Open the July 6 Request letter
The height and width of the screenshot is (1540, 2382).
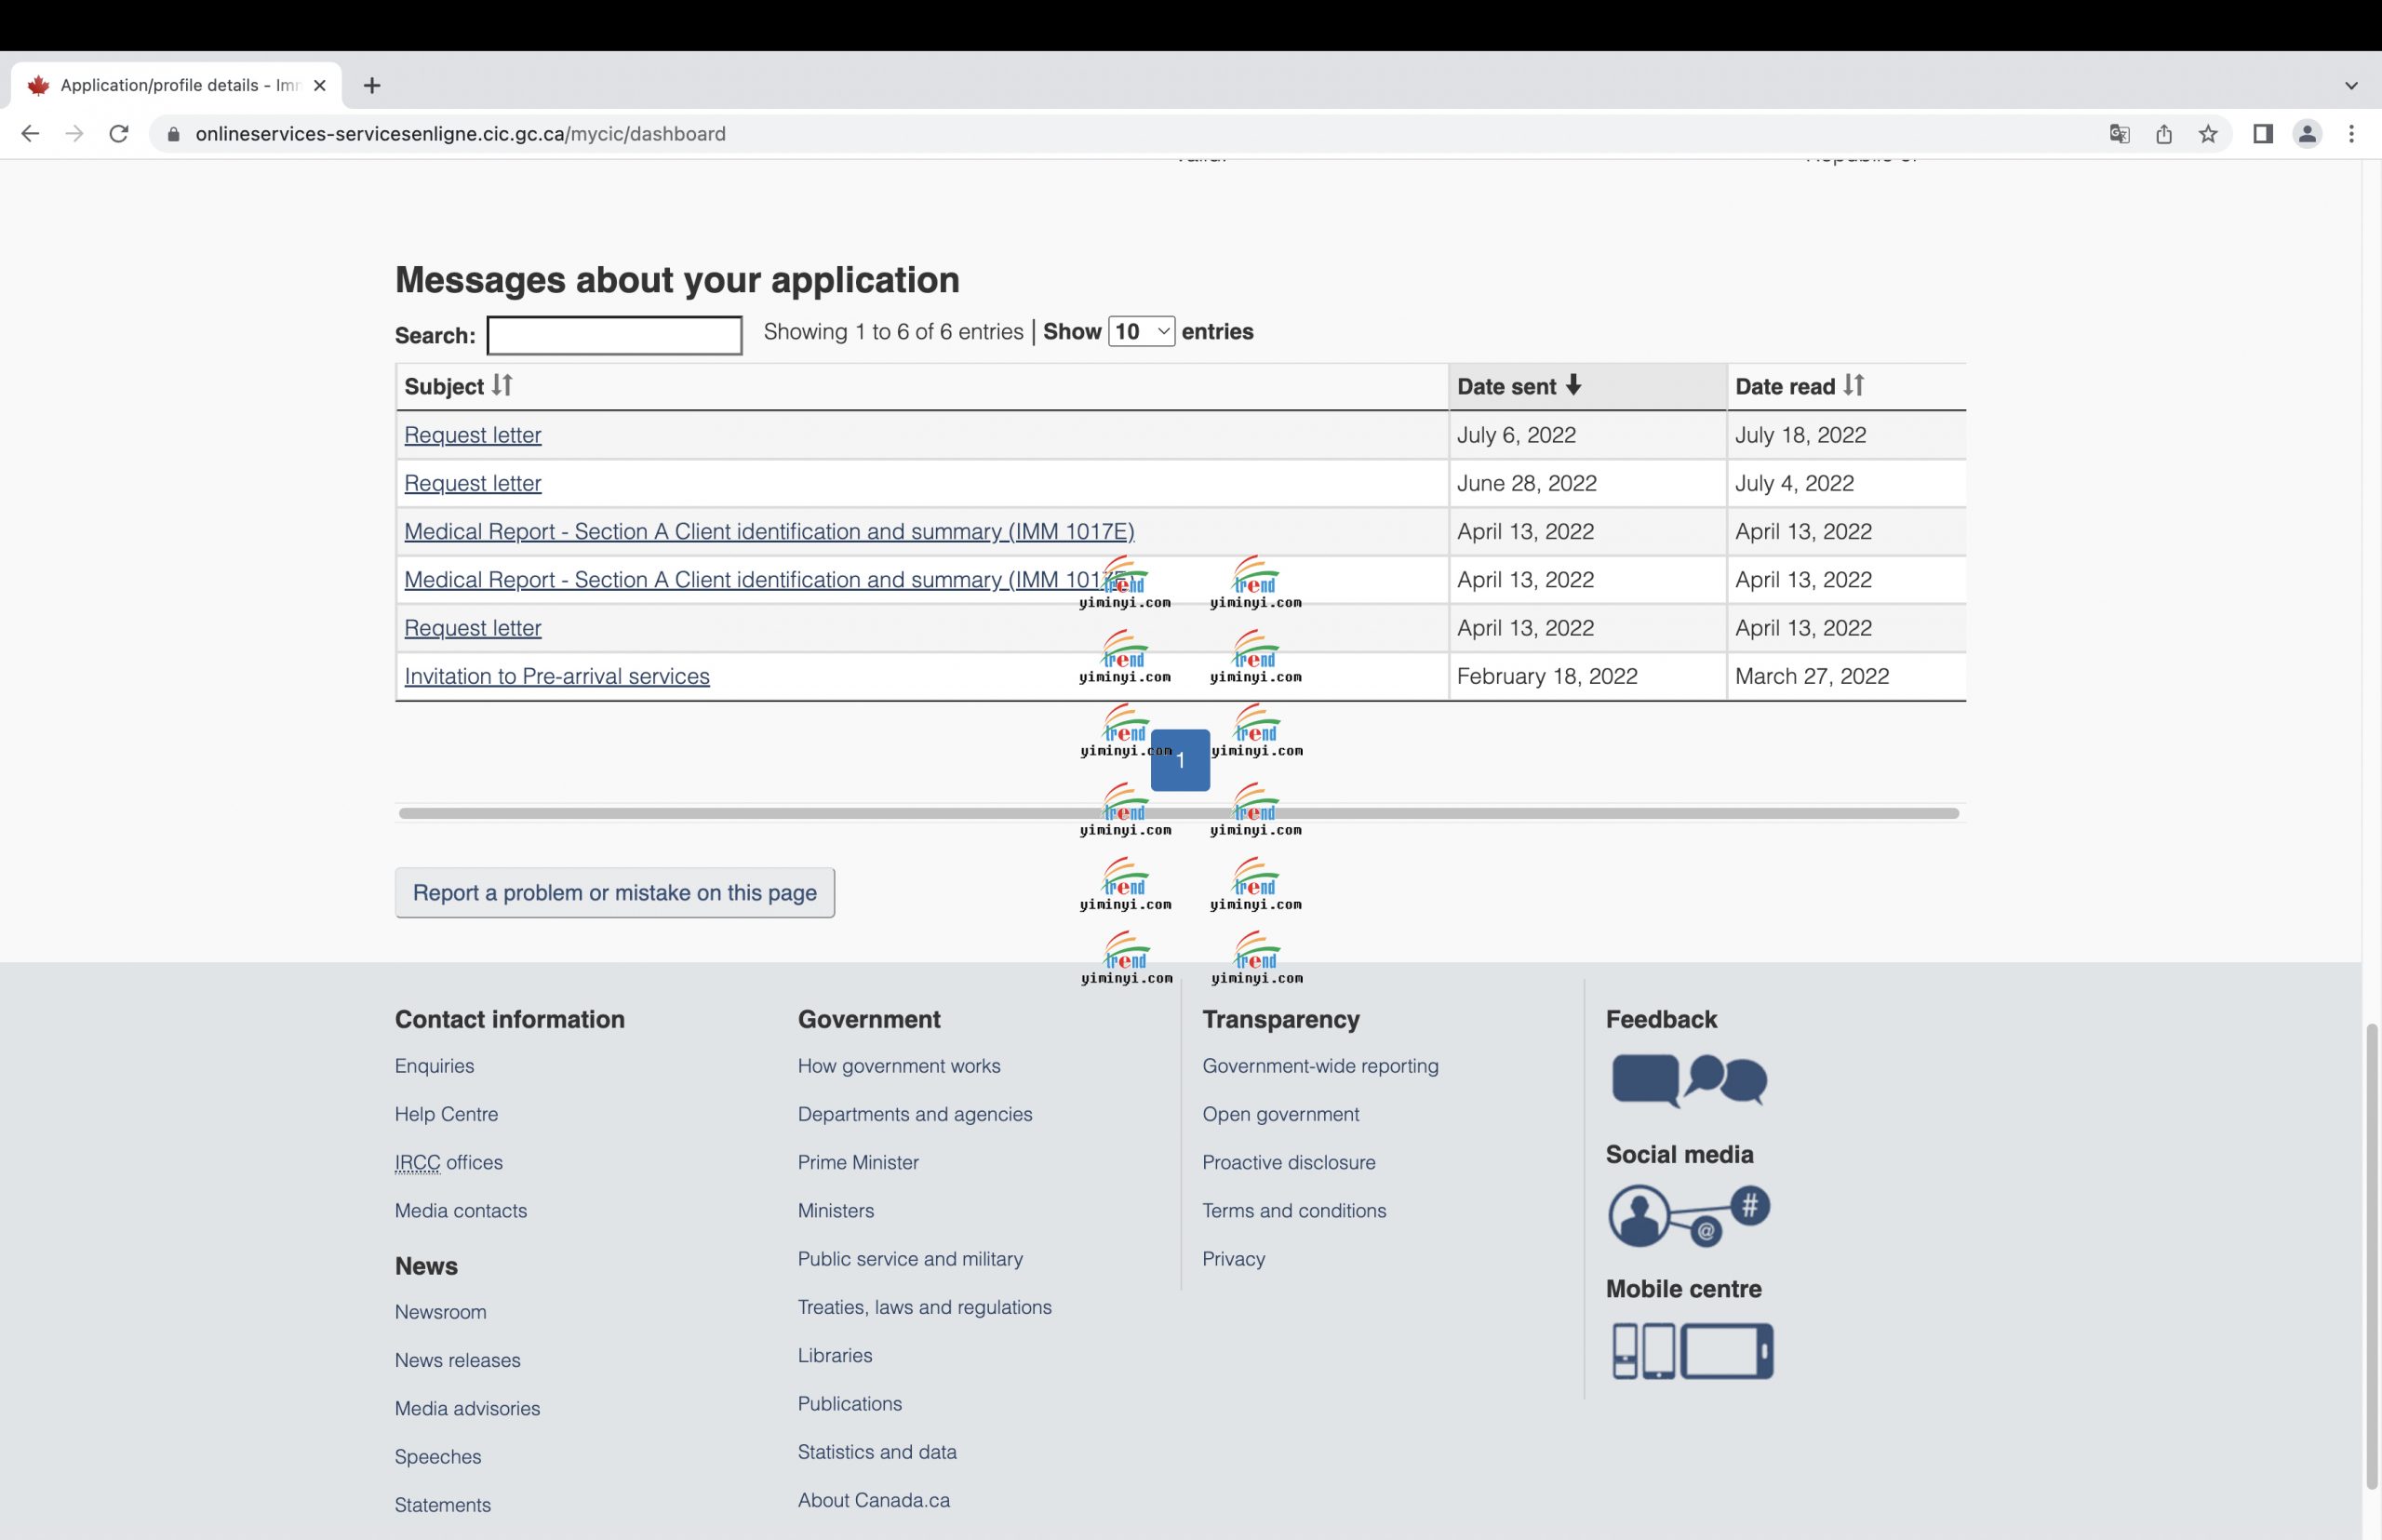tap(472, 435)
